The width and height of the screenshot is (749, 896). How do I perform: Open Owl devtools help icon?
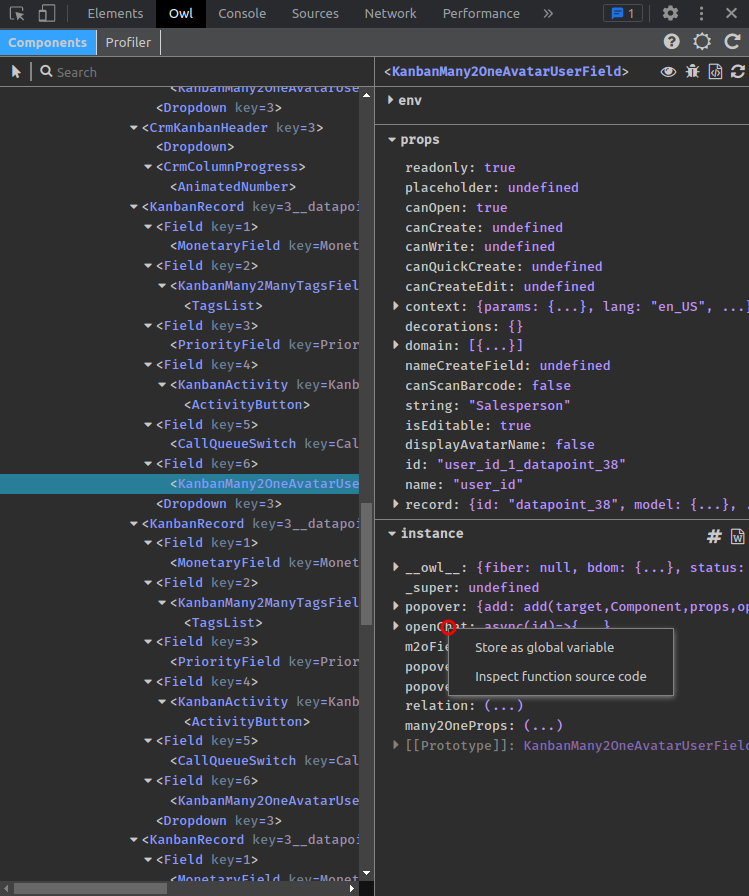(x=672, y=42)
